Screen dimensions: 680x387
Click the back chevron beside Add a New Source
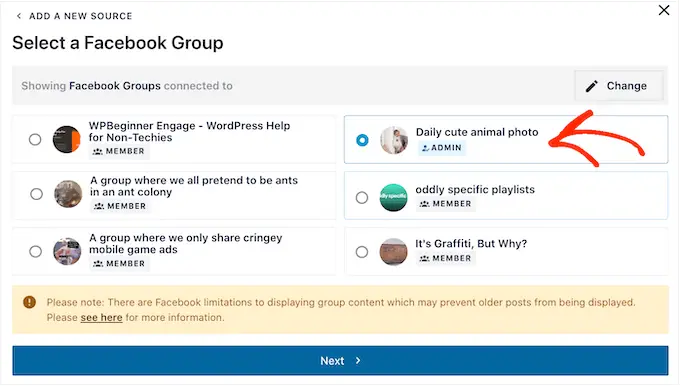[18, 16]
